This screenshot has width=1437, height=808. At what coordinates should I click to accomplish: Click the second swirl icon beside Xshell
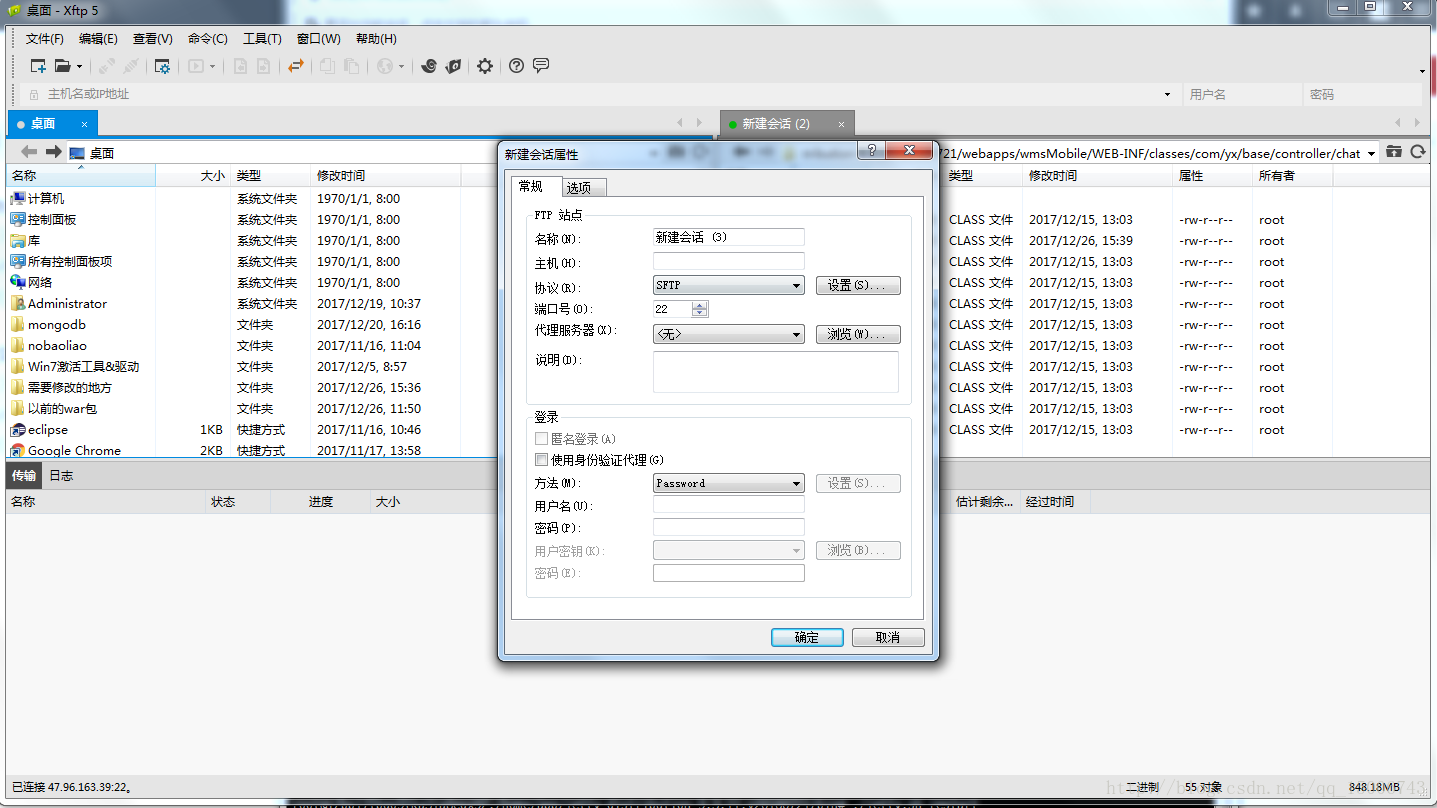click(x=453, y=66)
